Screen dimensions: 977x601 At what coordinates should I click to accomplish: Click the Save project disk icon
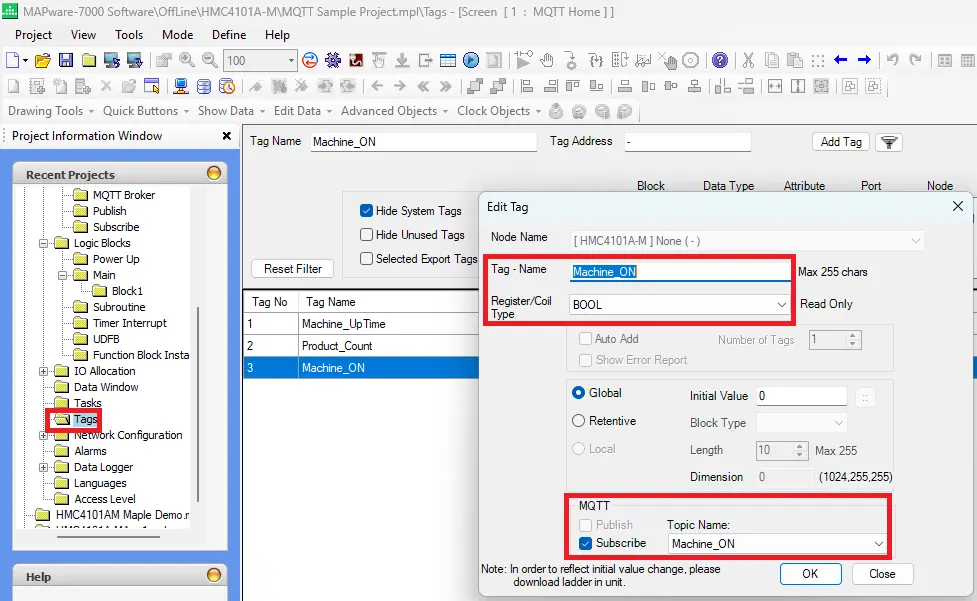(x=65, y=60)
